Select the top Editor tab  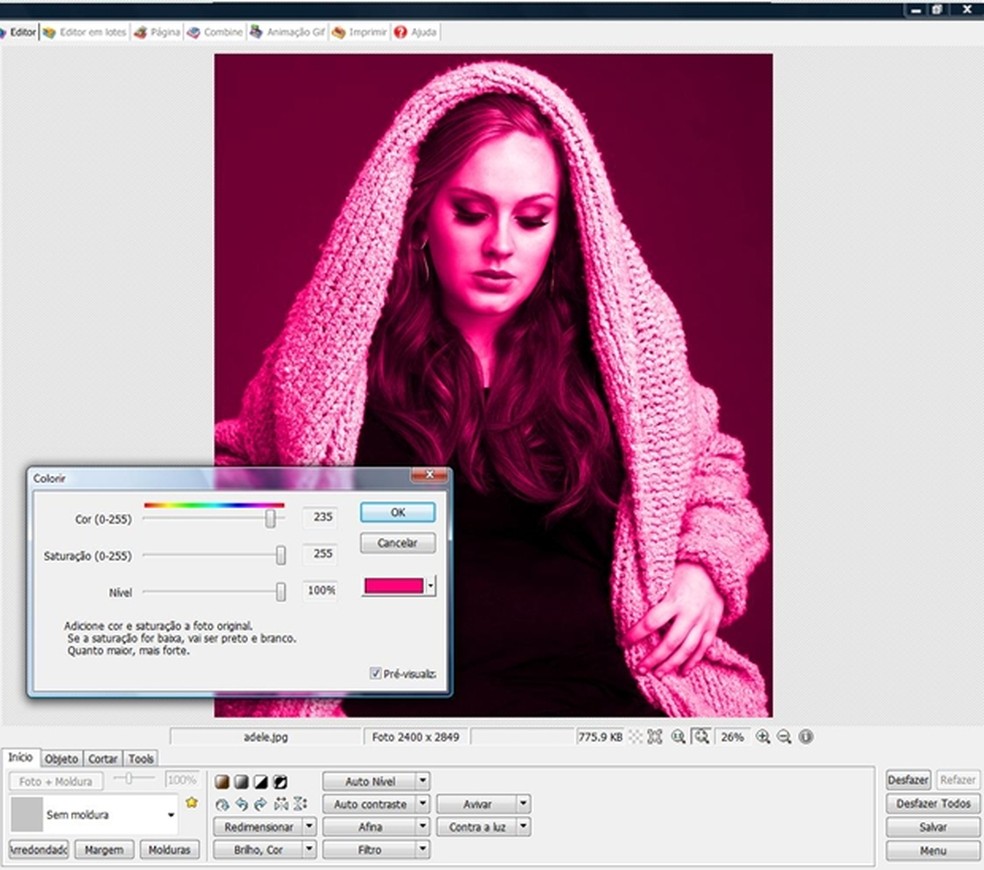click(x=18, y=32)
